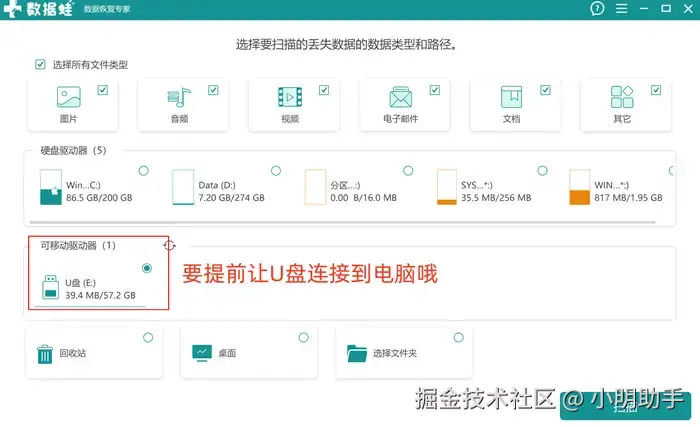Click the 回收站 label text
The height and width of the screenshot is (427, 700).
(x=73, y=353)
